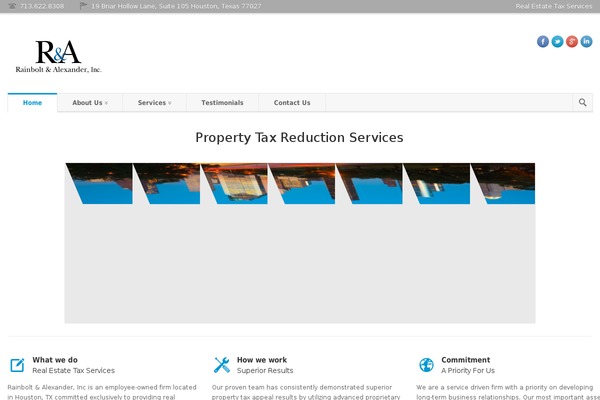The width and height of the screenshot is (600, 400).
Task: Open the Facebook social icon
Action: [543, 41]
